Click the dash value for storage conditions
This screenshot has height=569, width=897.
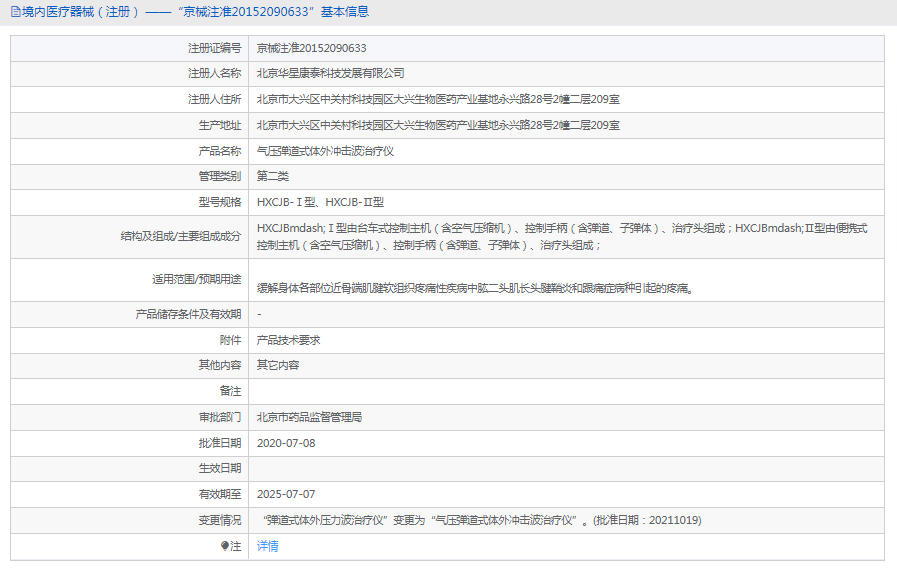click(259, 315)
